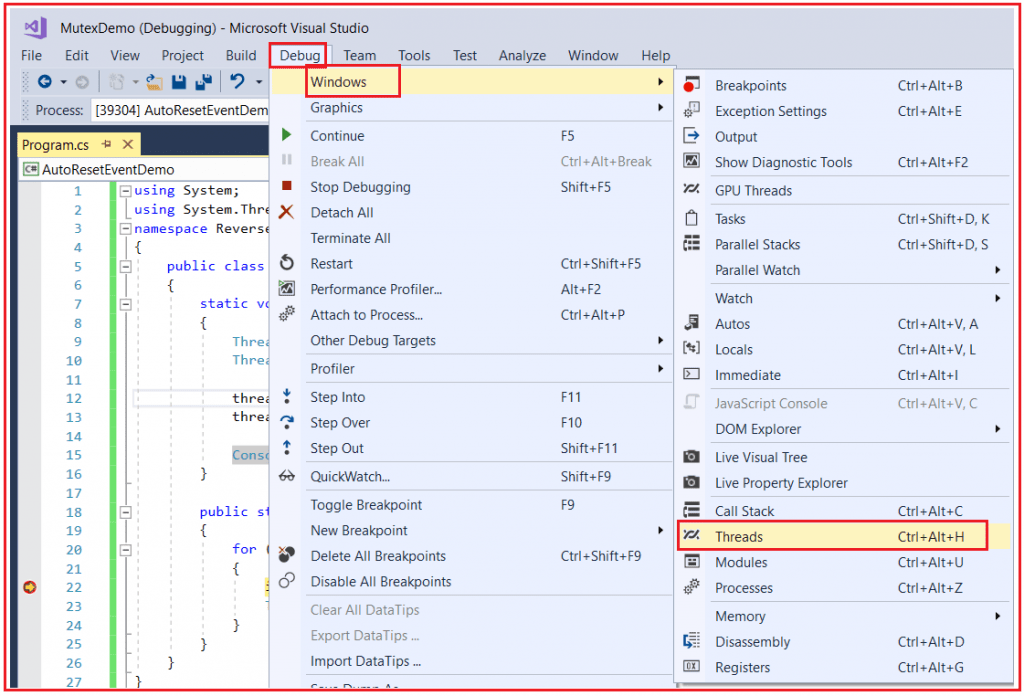
Task: Close the Program.cs tab
Action: click(127, 145)
